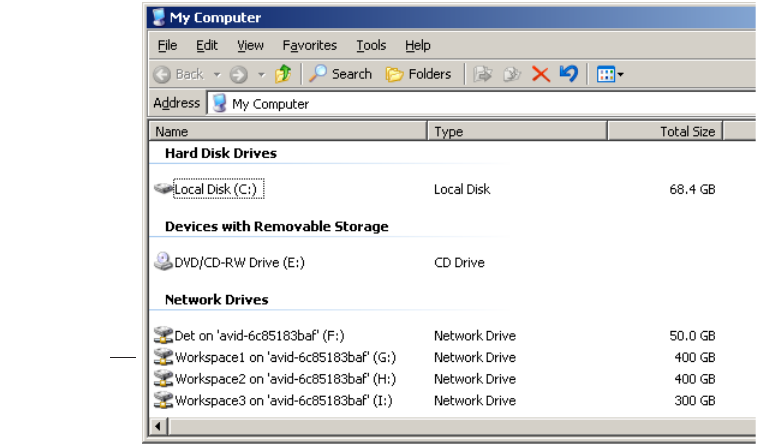Click the Move To toolbar icon
The height and width of the screenshot is (446, 758).
click(482, 74)
